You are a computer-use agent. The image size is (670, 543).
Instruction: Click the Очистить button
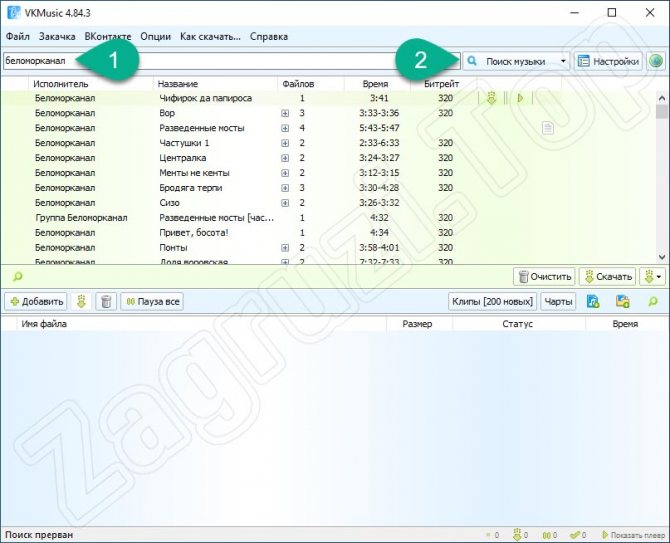[x=544, y=277]
